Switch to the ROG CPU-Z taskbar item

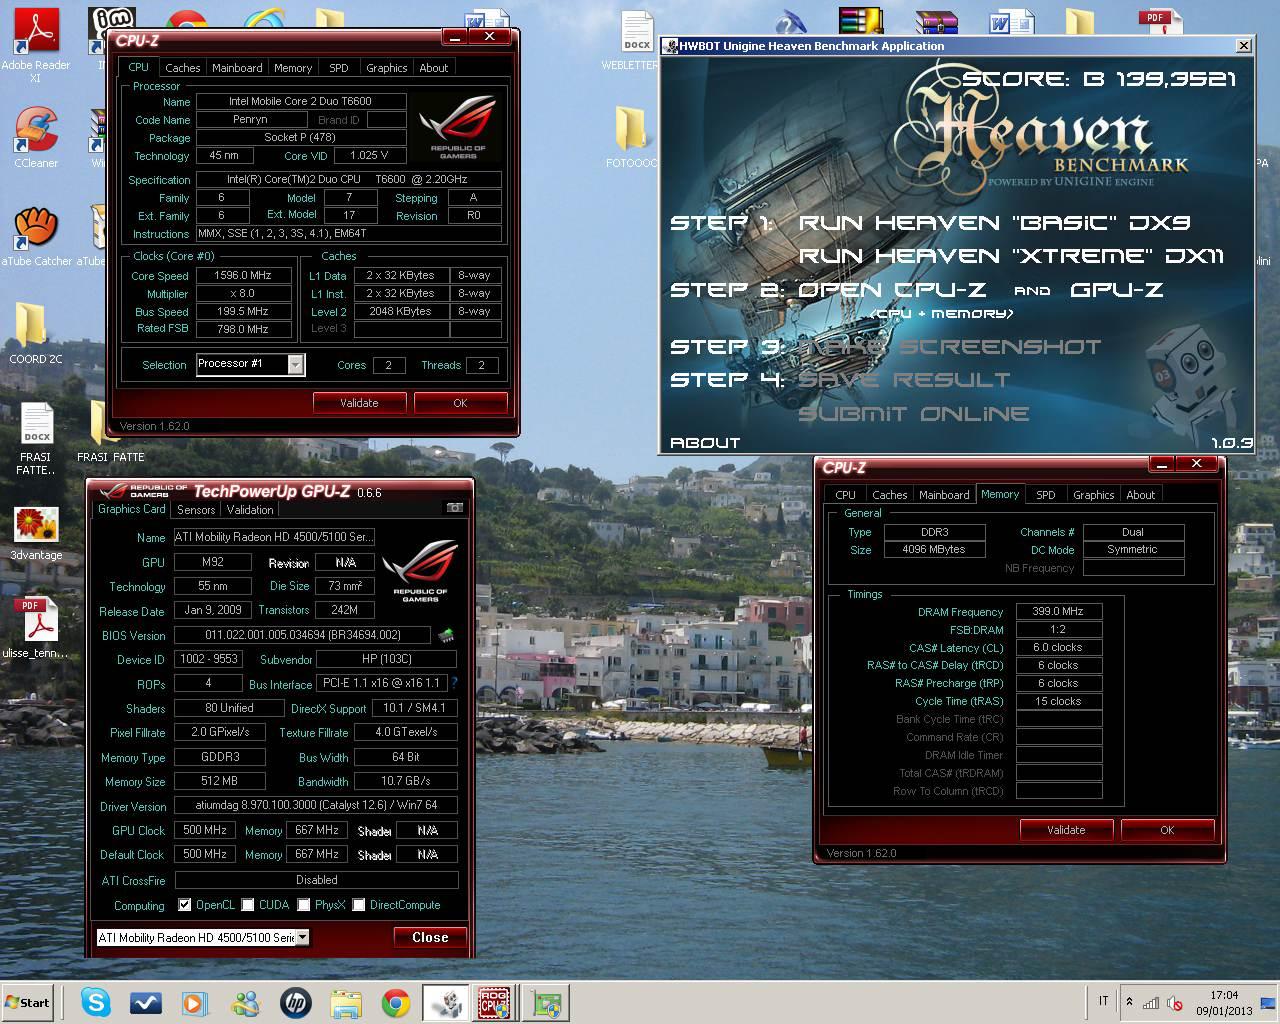coord(495,1002)
